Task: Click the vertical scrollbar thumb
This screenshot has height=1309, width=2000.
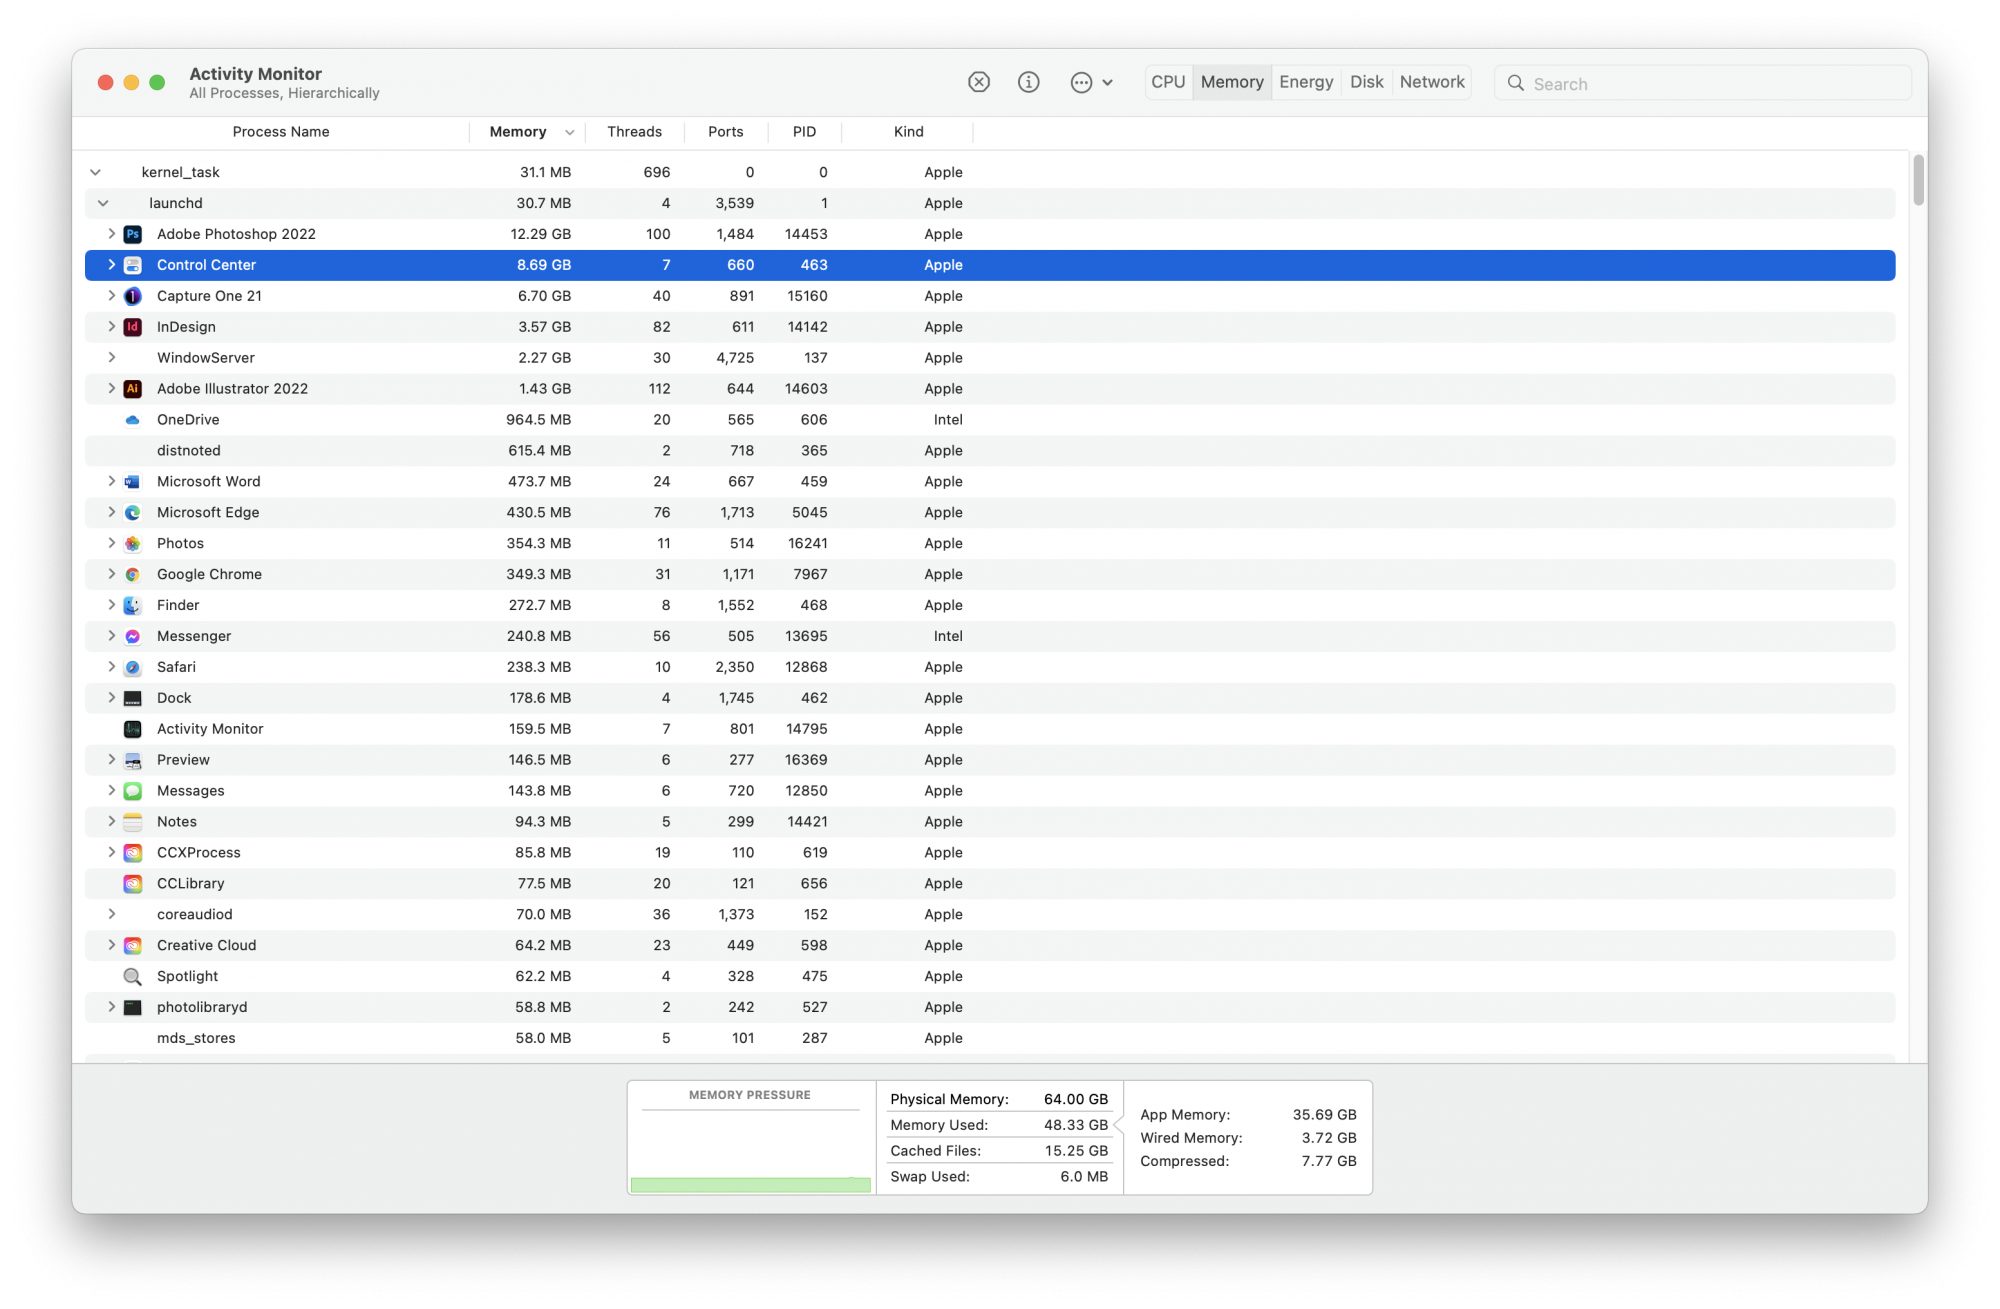Action: [1917, 181]
